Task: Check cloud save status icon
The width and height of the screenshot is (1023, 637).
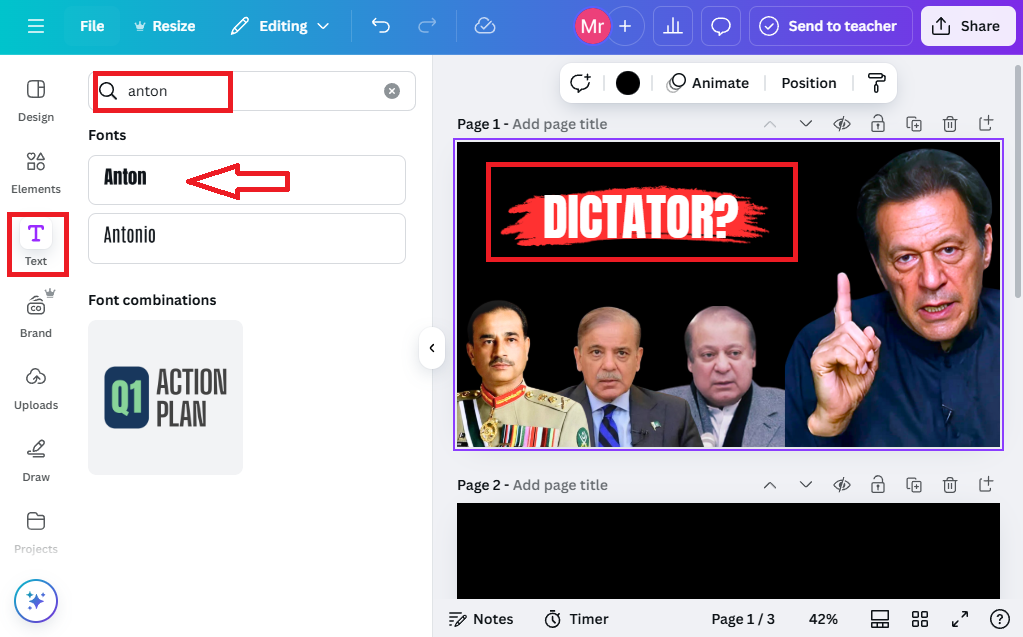Action: pos(485,26)
